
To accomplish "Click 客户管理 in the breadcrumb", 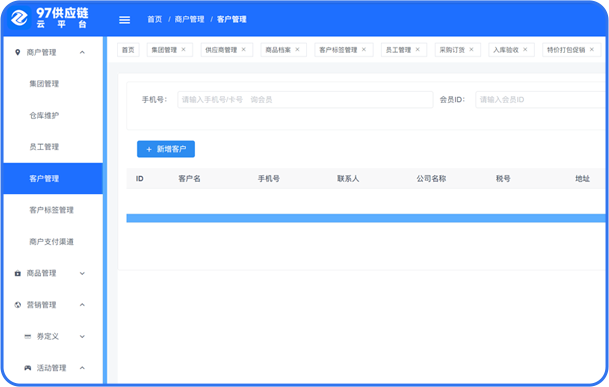I will (x=232, y=19).
